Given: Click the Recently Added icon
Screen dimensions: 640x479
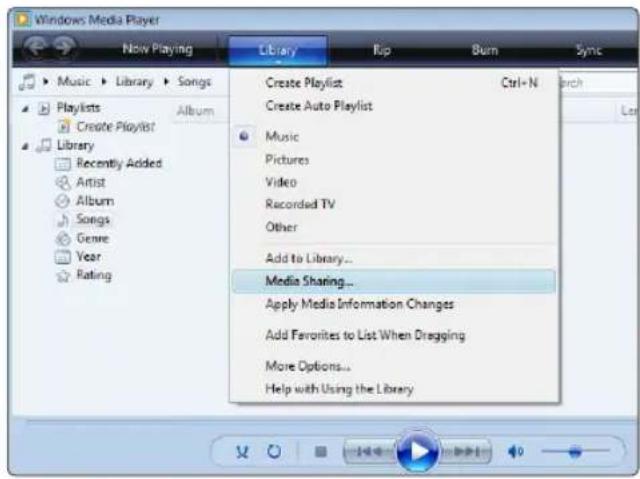Looking at the screenshot, I should tap(63, 164).
